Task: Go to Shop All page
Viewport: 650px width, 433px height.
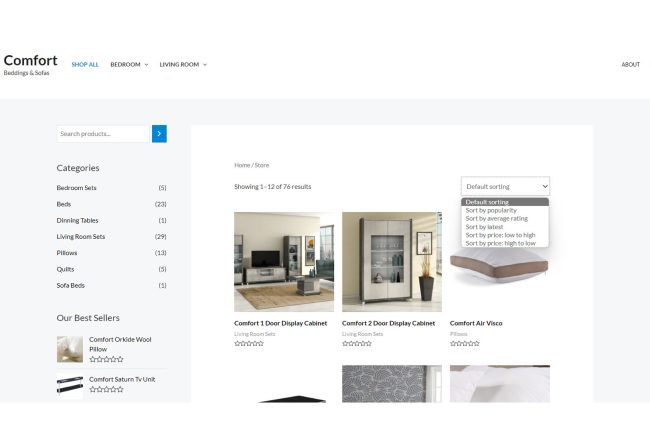Action: coord(85,65)
